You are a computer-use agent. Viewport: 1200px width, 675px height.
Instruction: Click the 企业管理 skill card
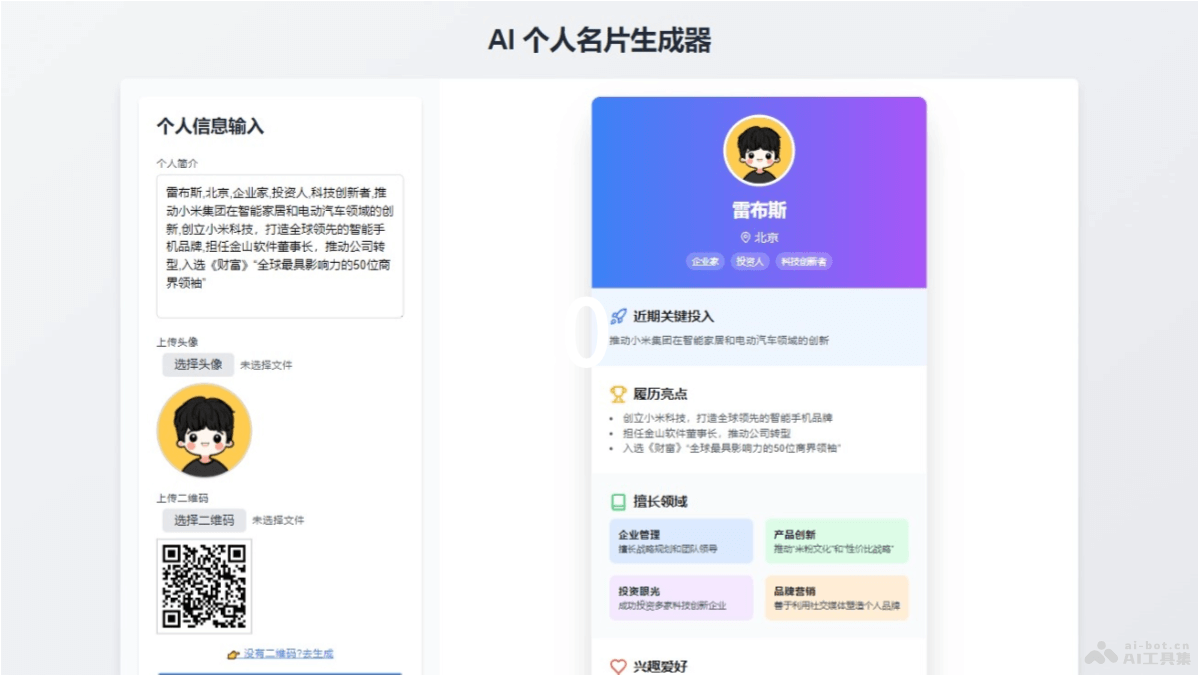682,541
